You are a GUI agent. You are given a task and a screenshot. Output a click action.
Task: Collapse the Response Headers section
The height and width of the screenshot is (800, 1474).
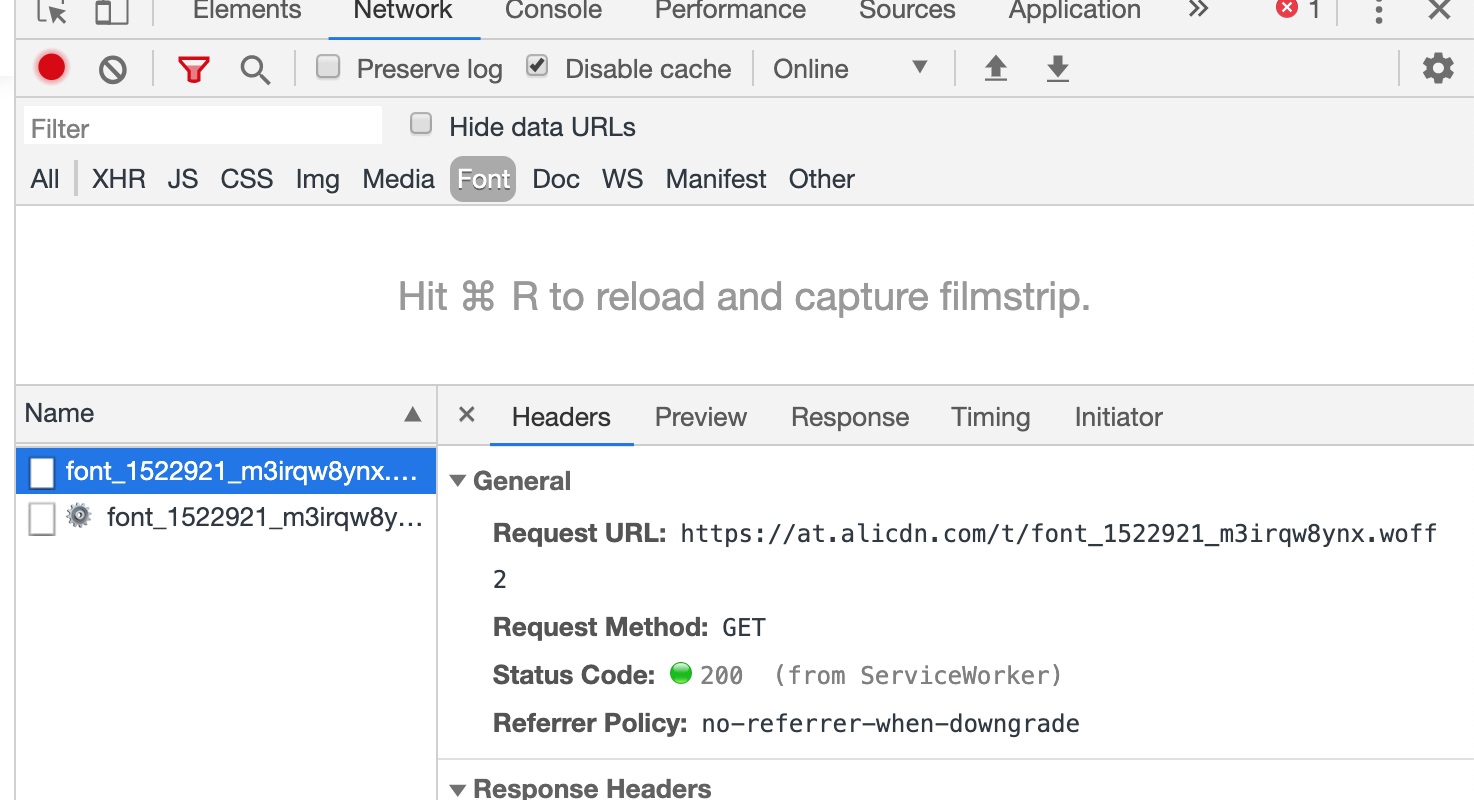(458, 790)
